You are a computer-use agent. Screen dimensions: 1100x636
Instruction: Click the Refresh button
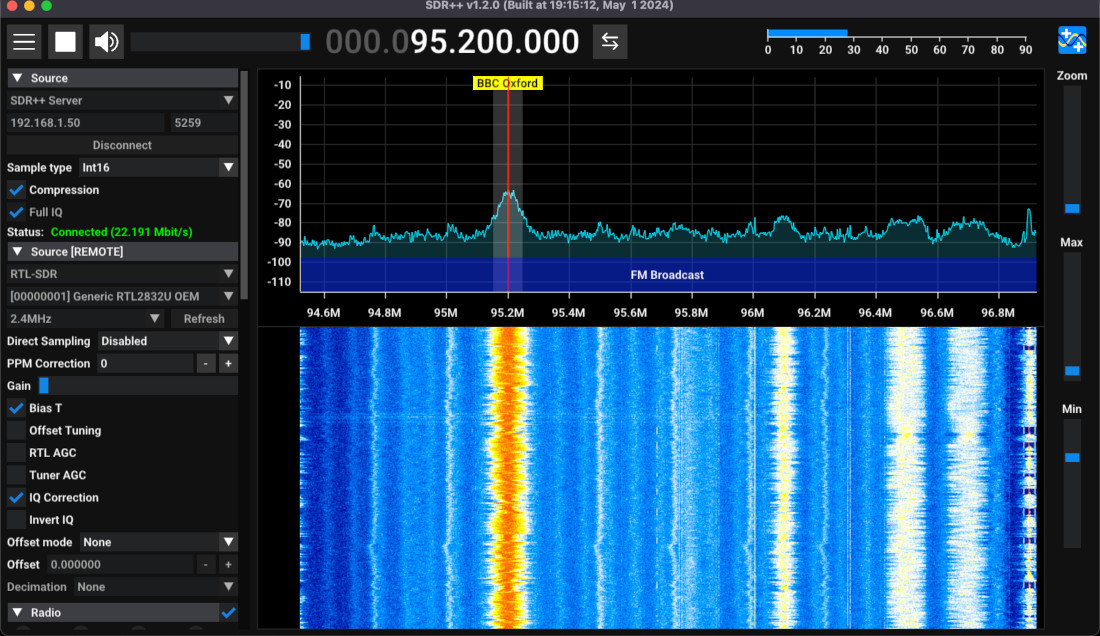pyautogui.click(x=204, y=319)
